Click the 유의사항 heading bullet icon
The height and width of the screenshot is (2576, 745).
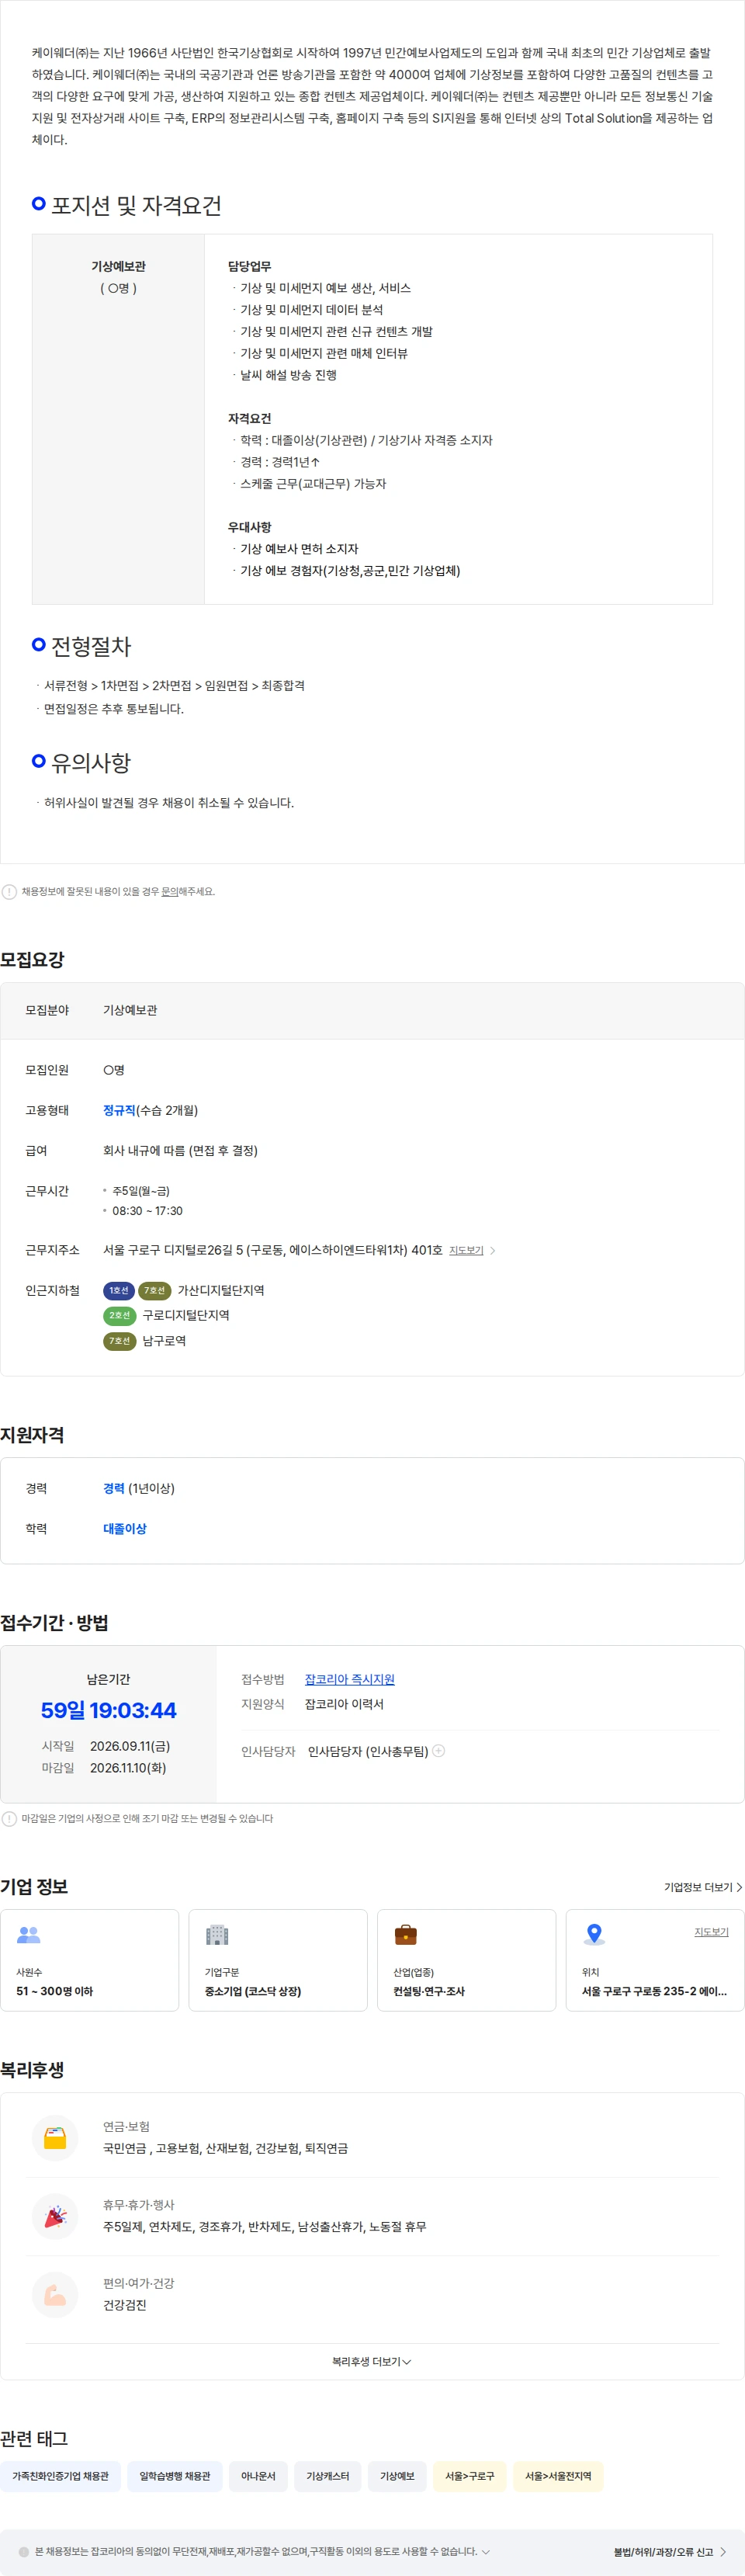[x=39, y=760]
